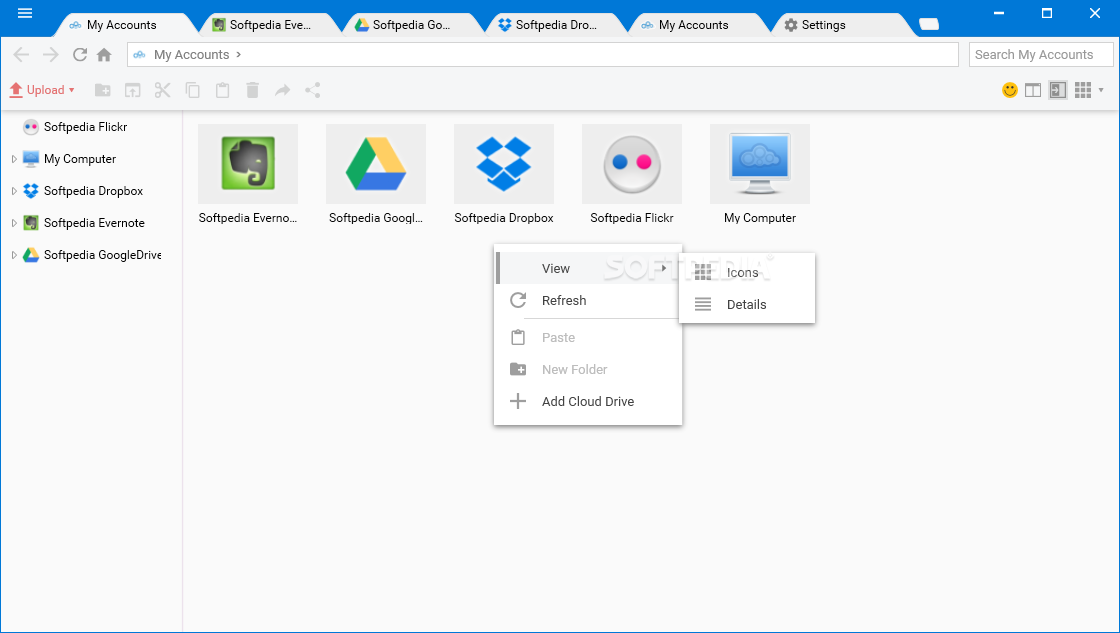Click the Delete trash icon
Screen dimensions: 1120x633
(252, 90)
